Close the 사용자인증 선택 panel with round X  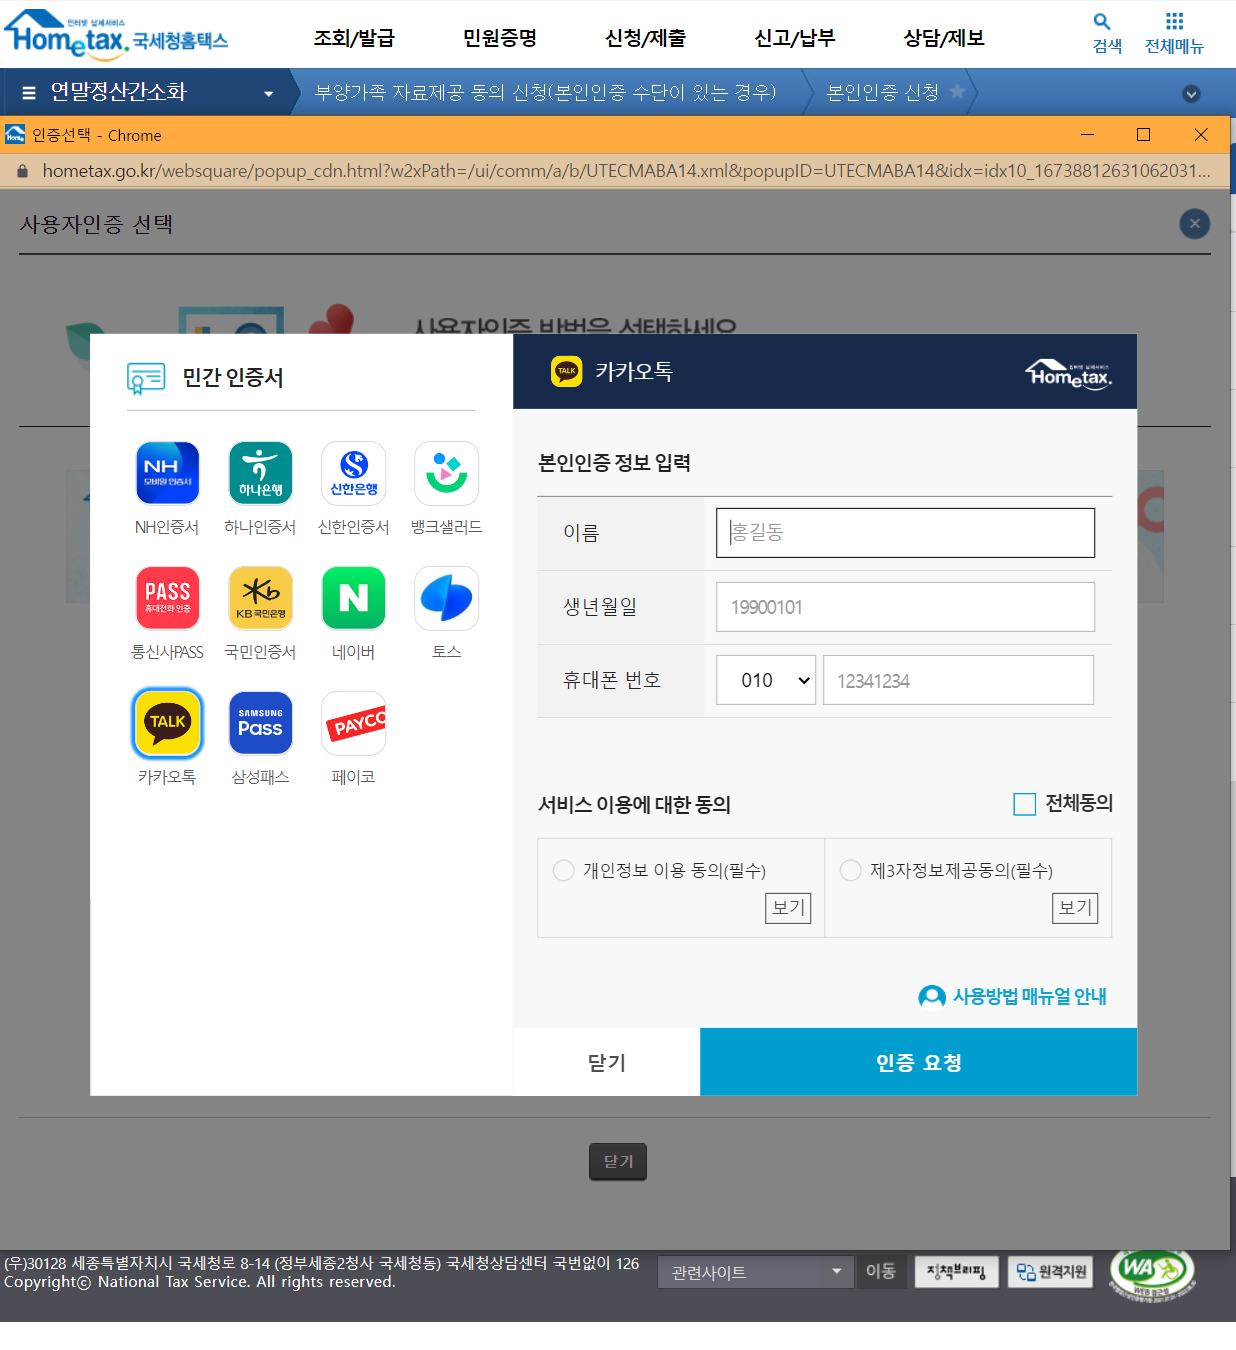tap(1194, 224)
